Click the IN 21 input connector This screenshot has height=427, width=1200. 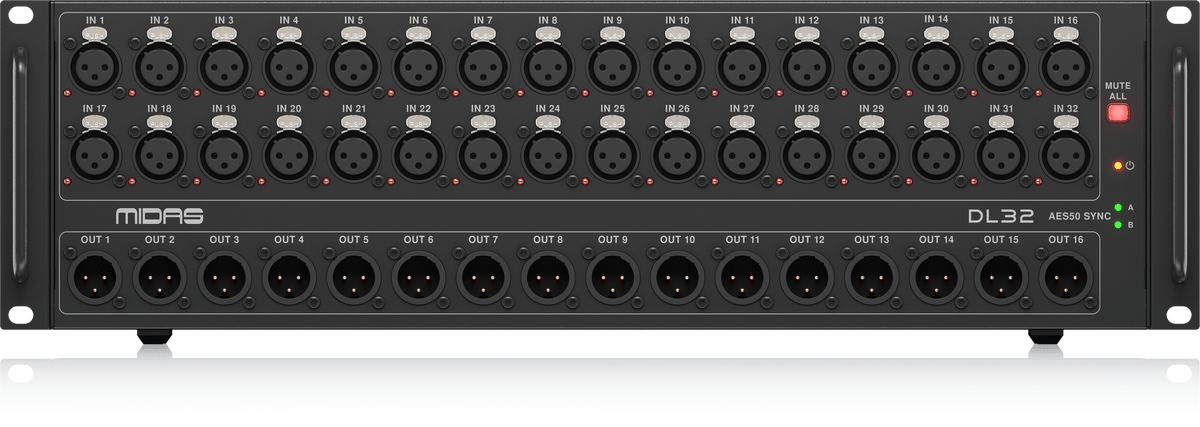(x=354, y=154)
